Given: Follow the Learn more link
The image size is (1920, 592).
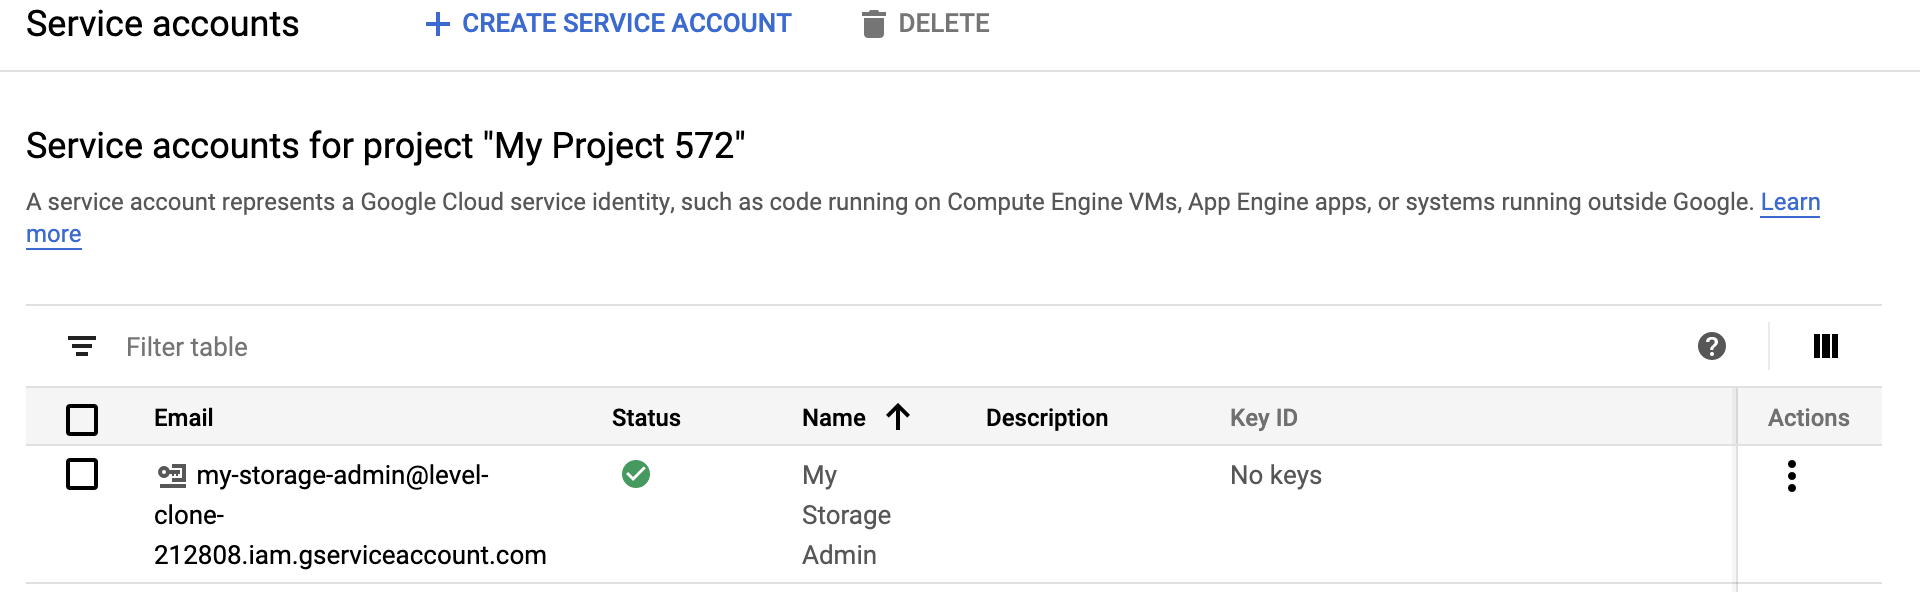Looking at the screenshot, I should (x=1790, y=202).
